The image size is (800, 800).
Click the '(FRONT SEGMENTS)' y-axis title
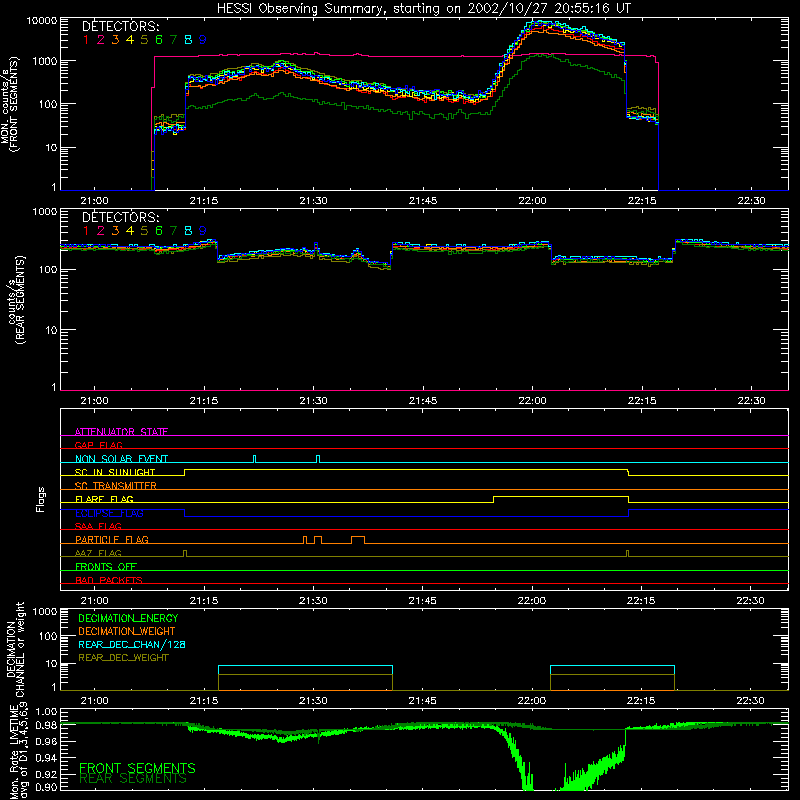point(13,104)
